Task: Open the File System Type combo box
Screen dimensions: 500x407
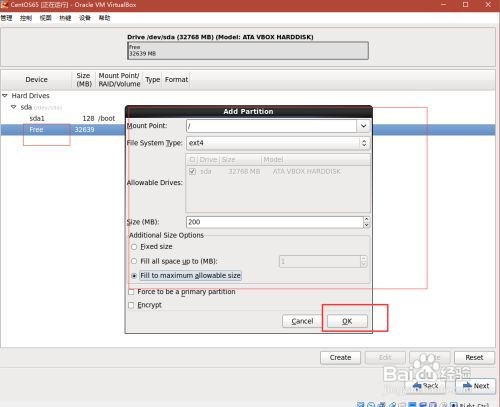Action: (x=278, y=143)
